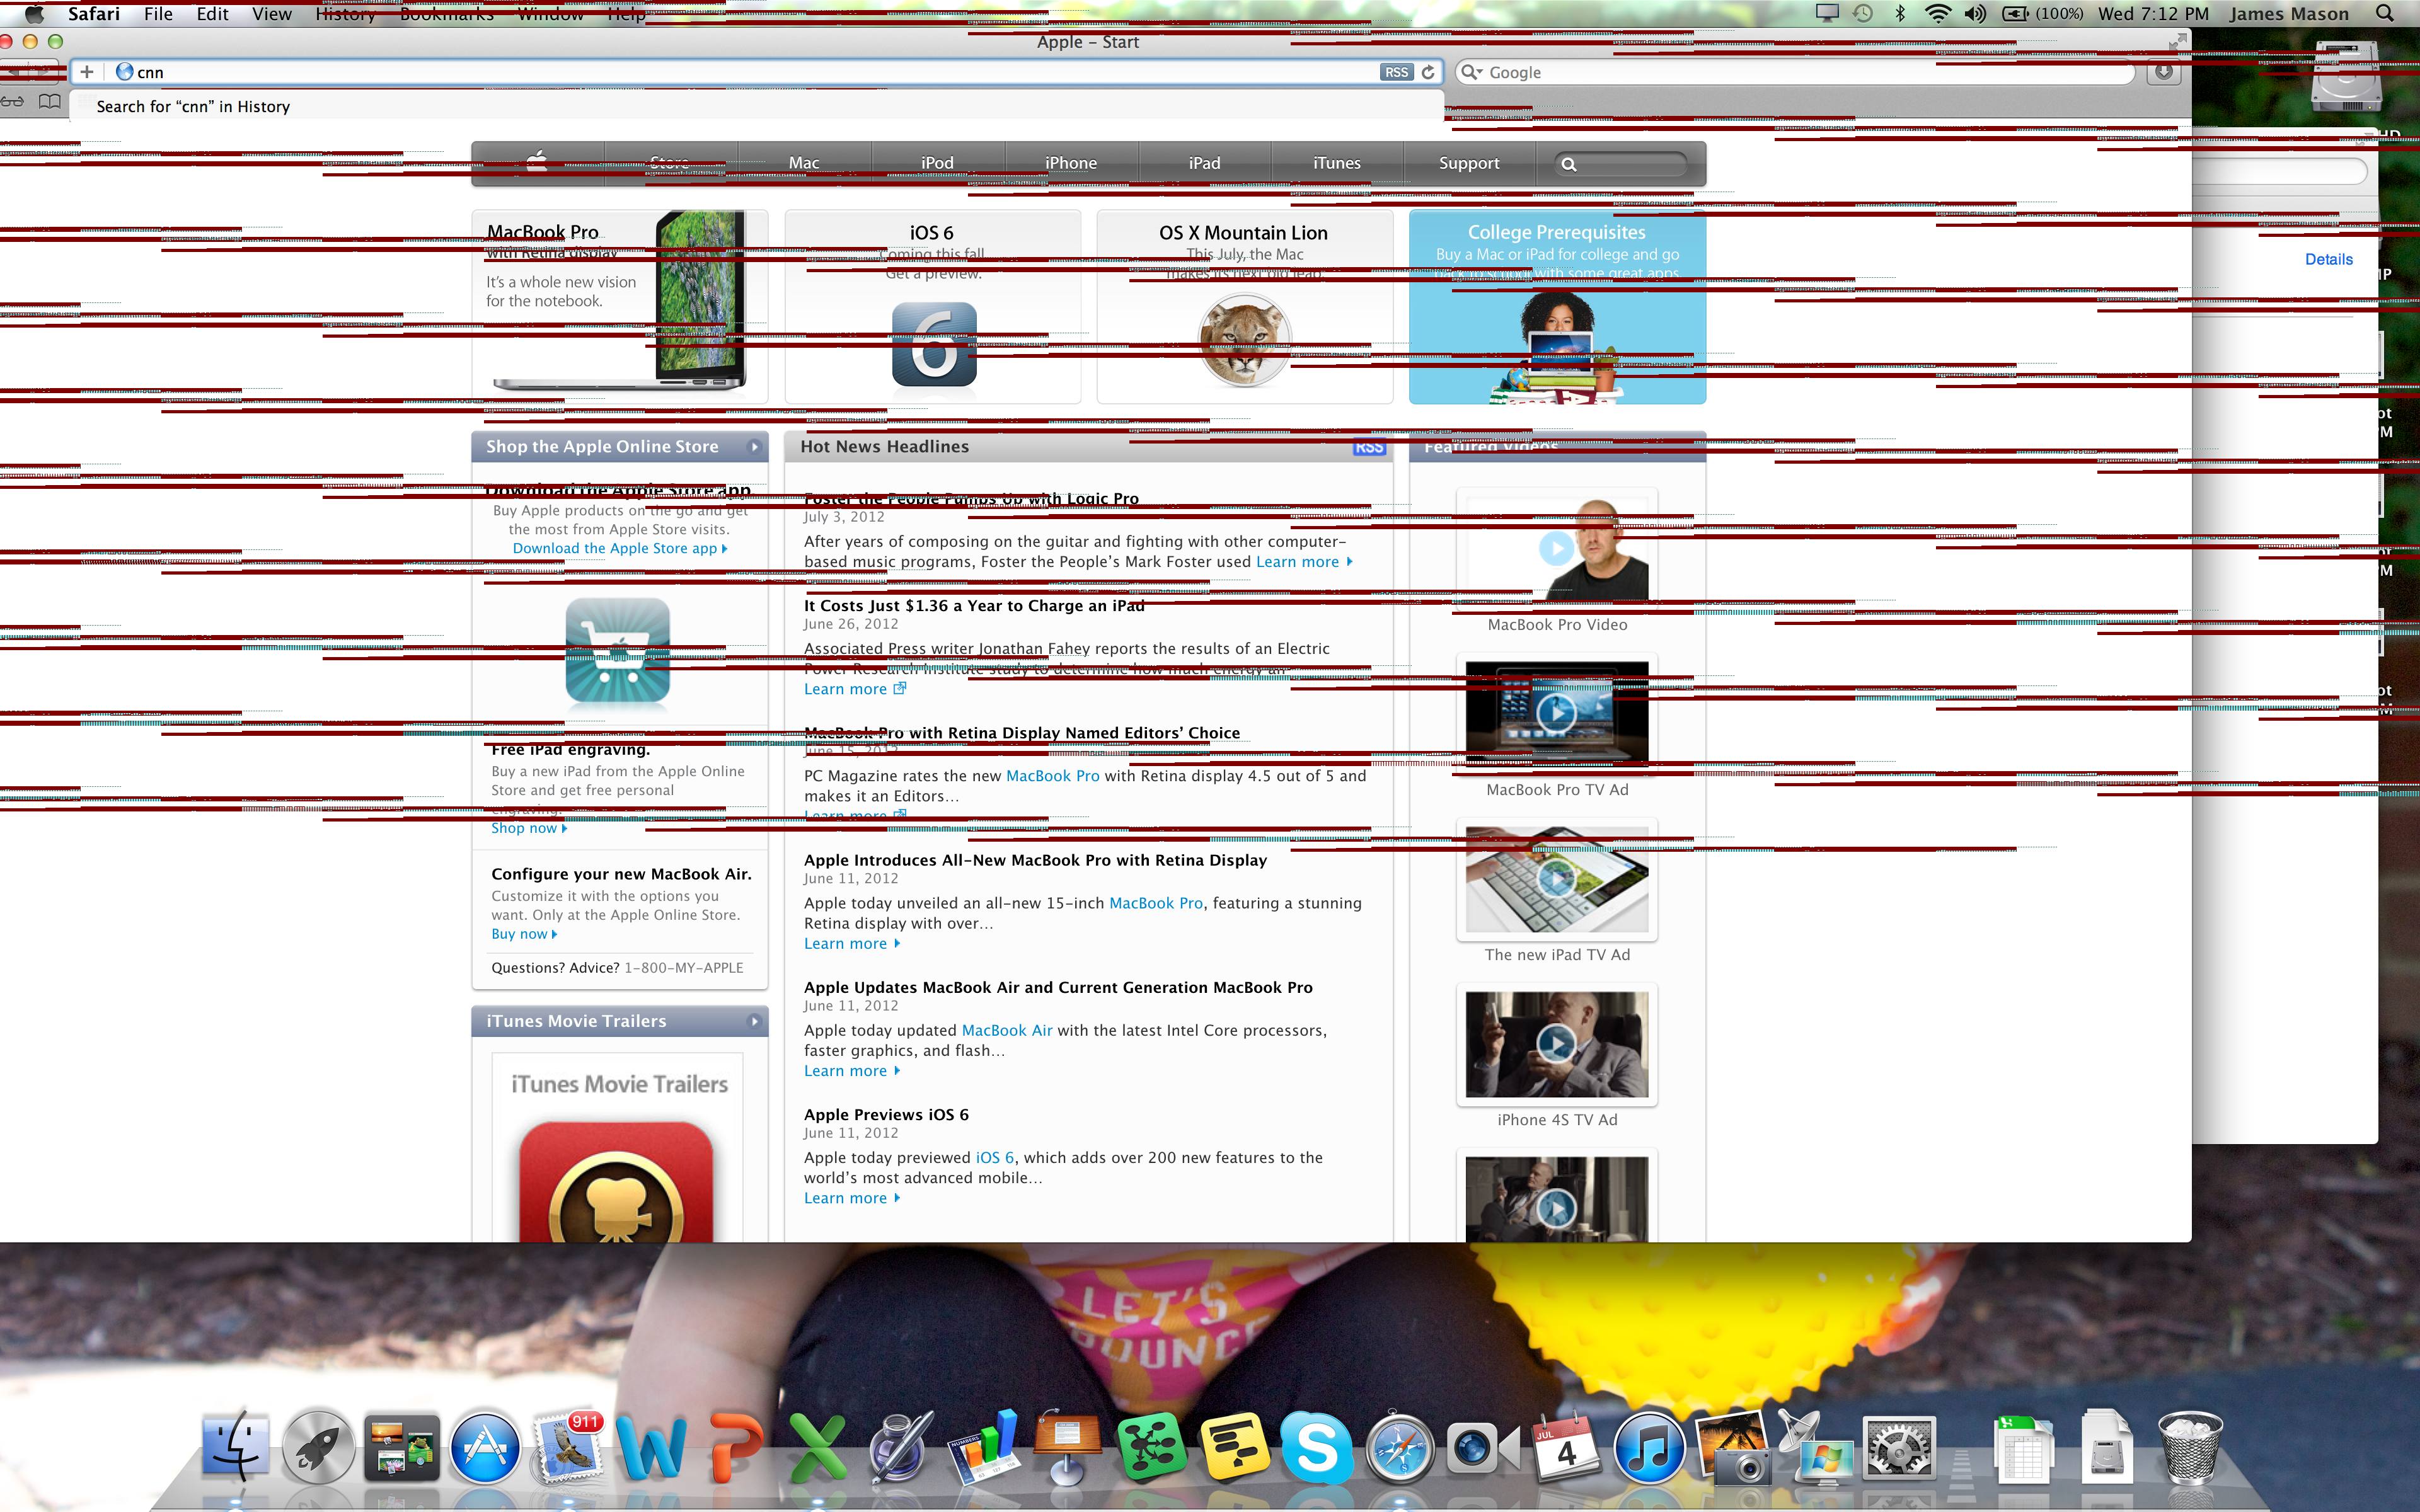2420x1512 pixels.
Task: Play the MacBook Pro Video thumbnail
Action: pos(1556,548)
